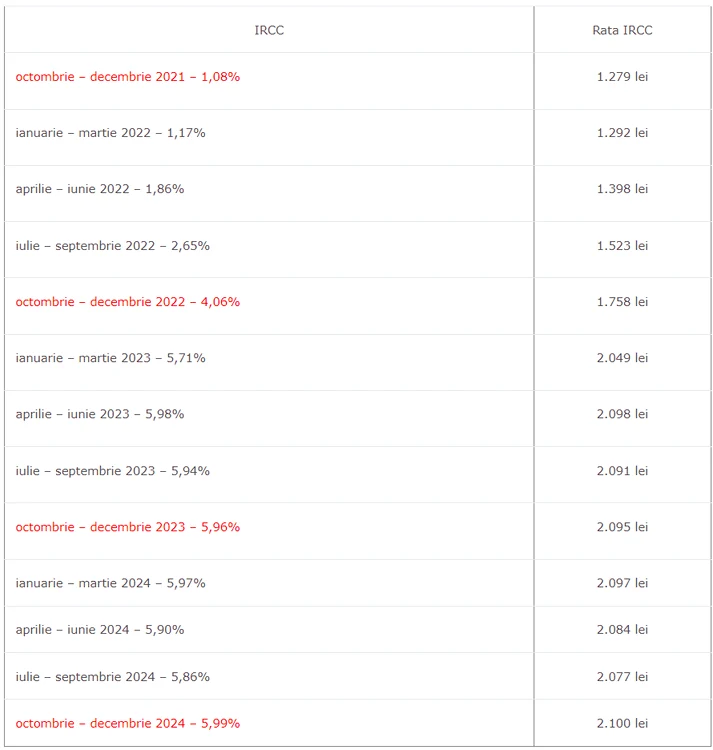Select the 2.049 lei rate value

click(622, 358)
